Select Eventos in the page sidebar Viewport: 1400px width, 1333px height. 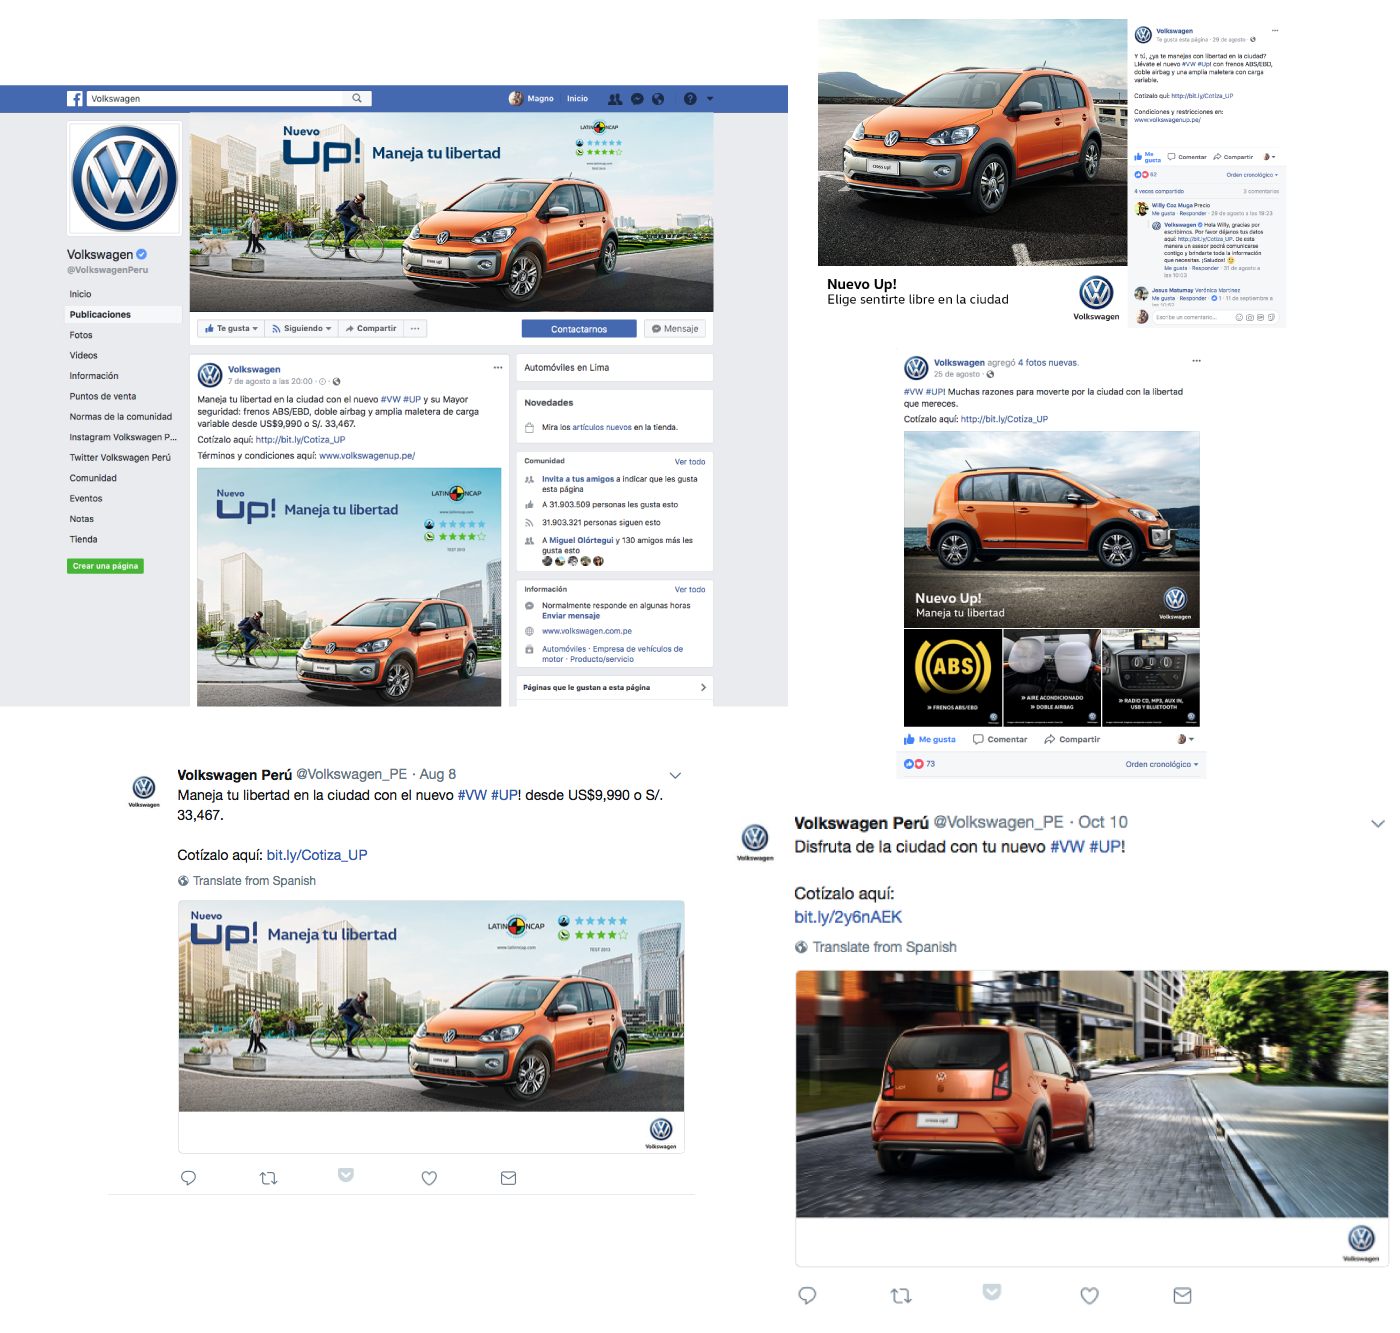point(86,498)
